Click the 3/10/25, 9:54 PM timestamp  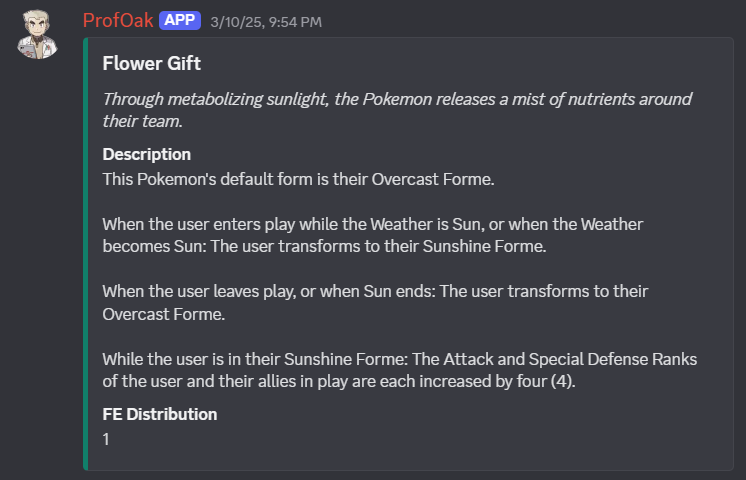266,22
